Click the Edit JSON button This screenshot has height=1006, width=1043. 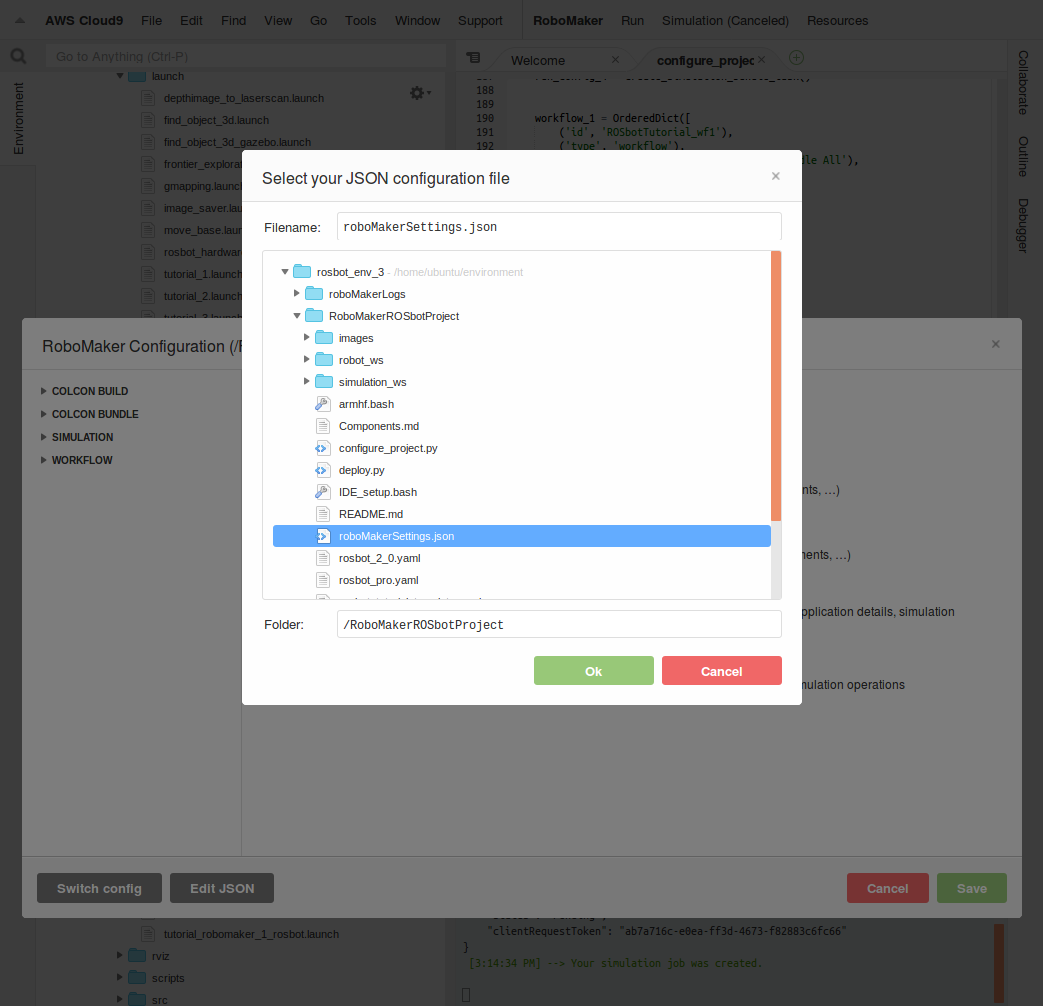click(x=222, y=888)
